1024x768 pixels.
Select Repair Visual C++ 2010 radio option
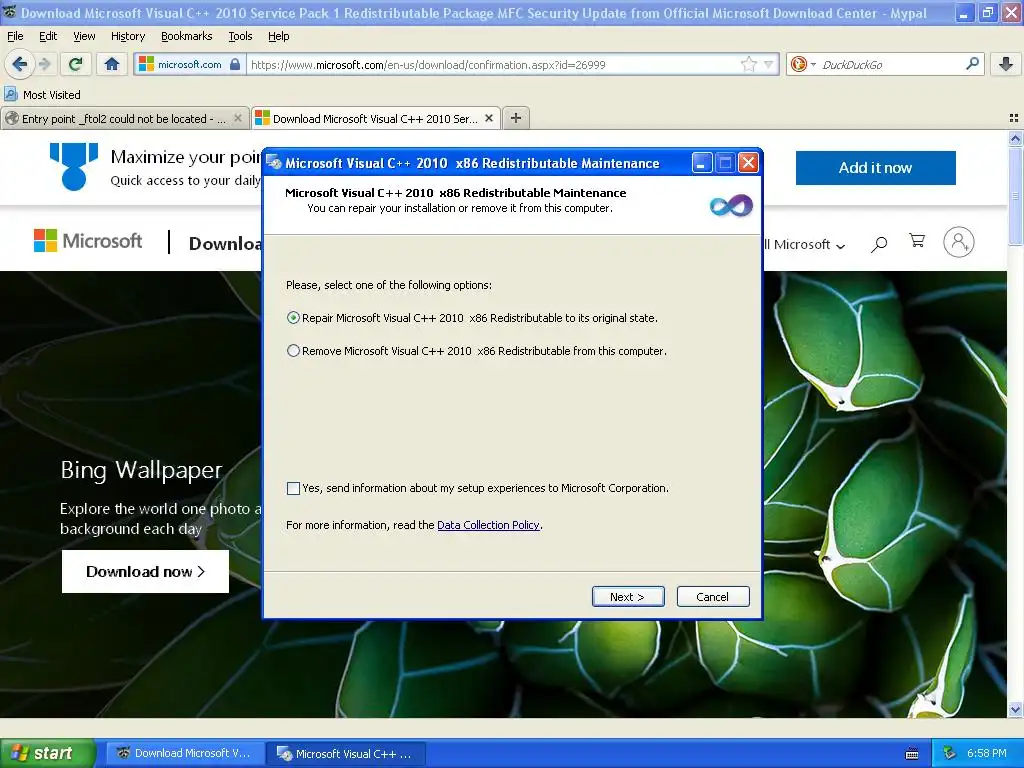pyautogui.click(x=293, y=318)
